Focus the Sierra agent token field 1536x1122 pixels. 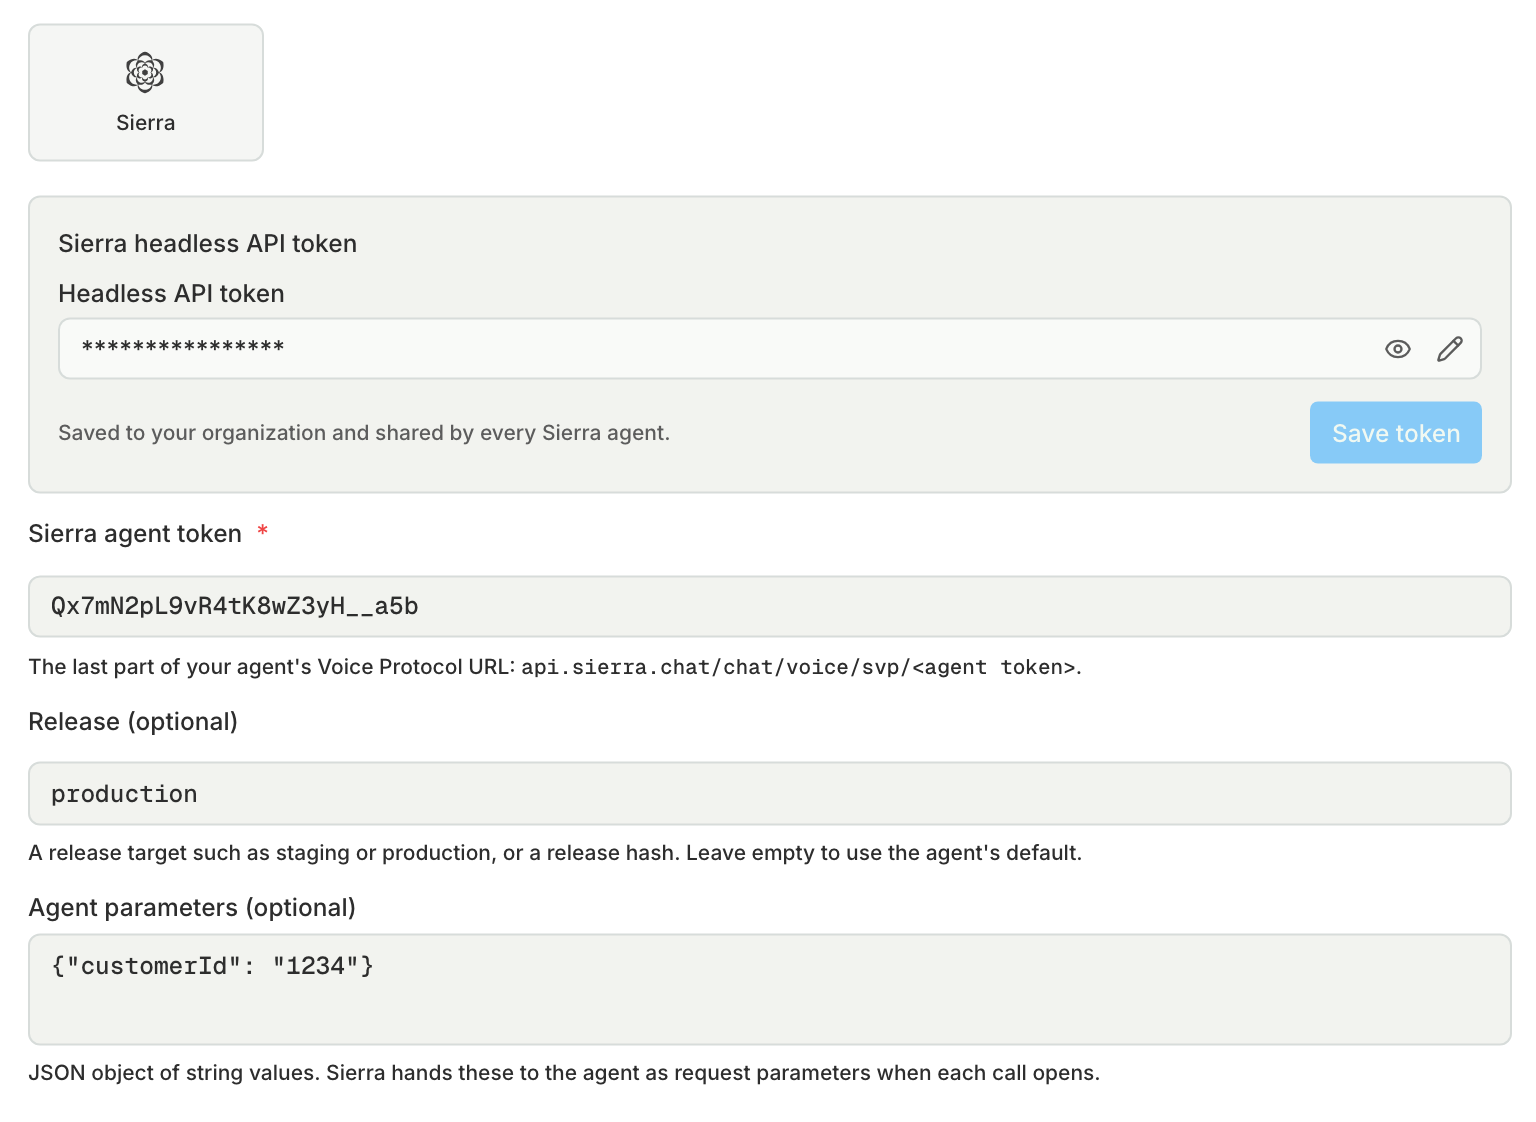pyautogui.click(x=770, y=606)
